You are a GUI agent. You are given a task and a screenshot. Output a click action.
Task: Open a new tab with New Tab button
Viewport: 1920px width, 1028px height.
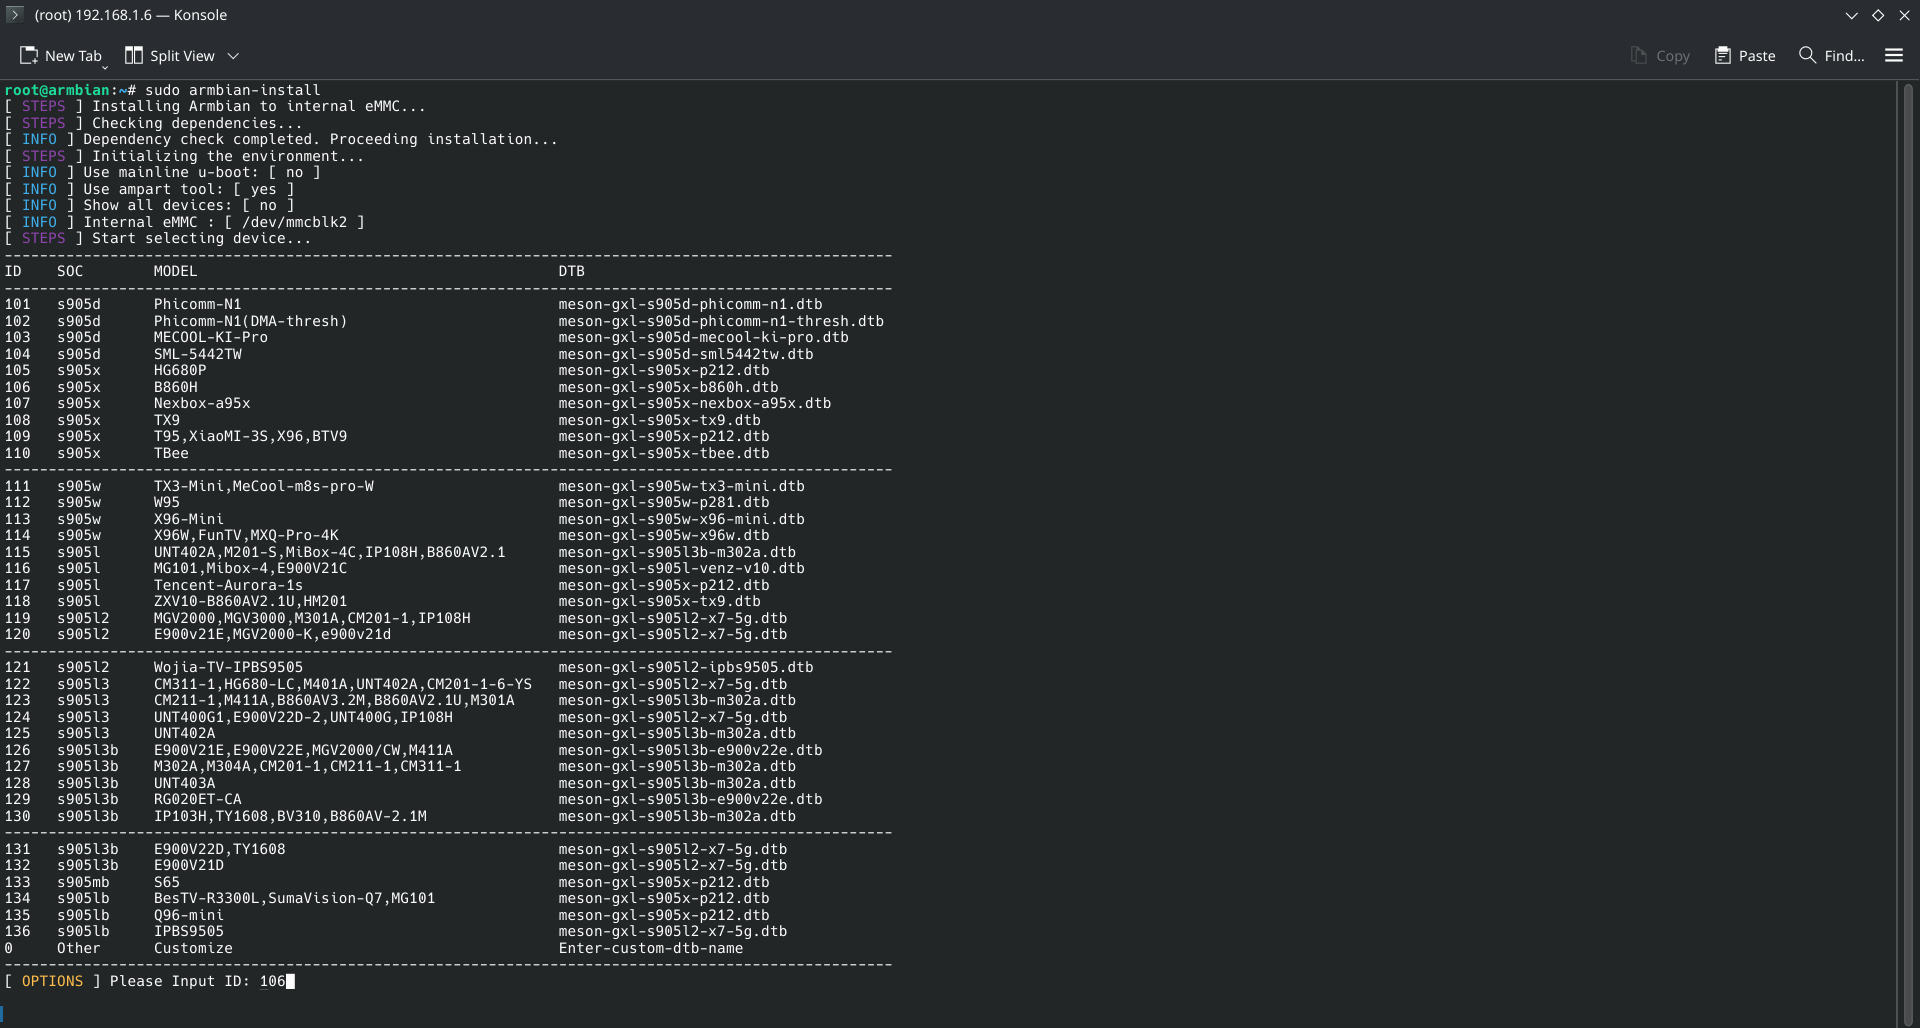[61, 56]
